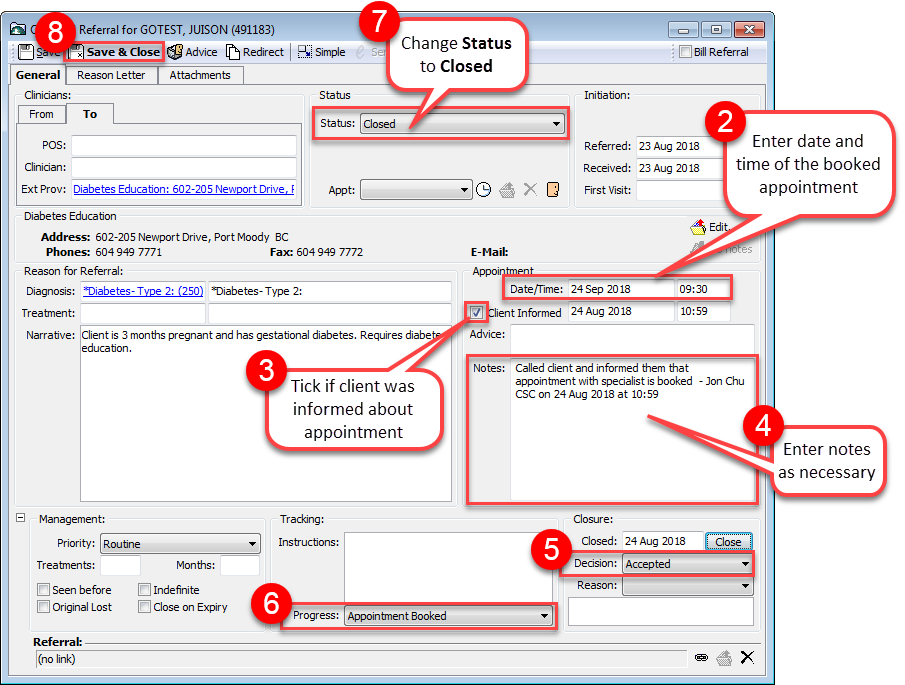The image size is (905, 685).
Task: Click the Save & Close toolbar button
Action: coord(114,52)
